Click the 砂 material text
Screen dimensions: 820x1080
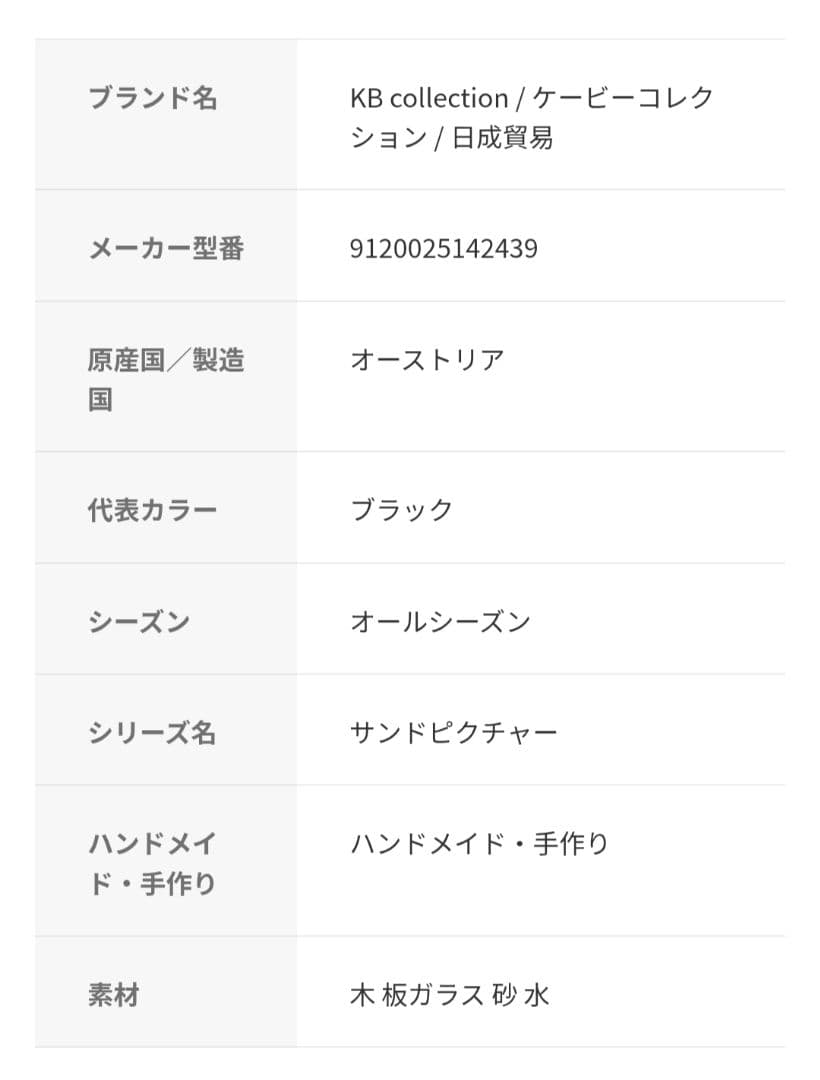(505, 995)
